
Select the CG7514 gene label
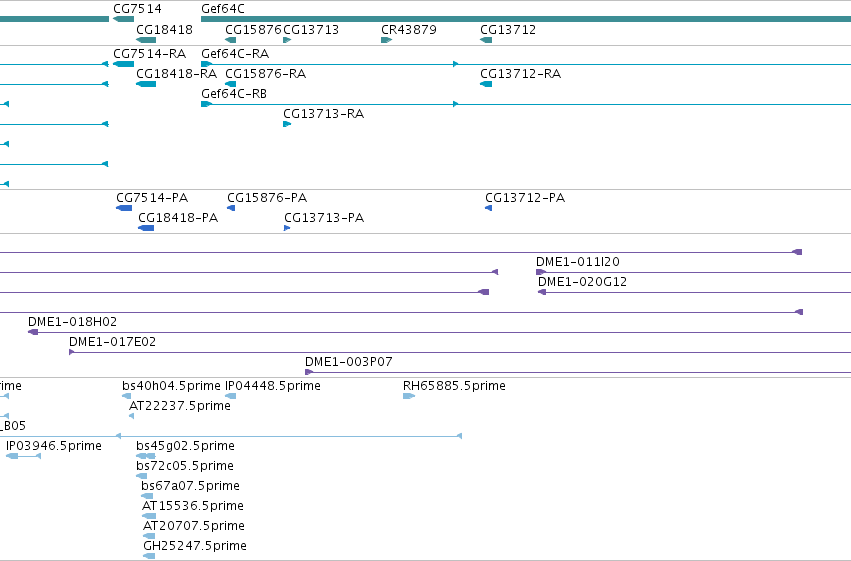[137, 9]
